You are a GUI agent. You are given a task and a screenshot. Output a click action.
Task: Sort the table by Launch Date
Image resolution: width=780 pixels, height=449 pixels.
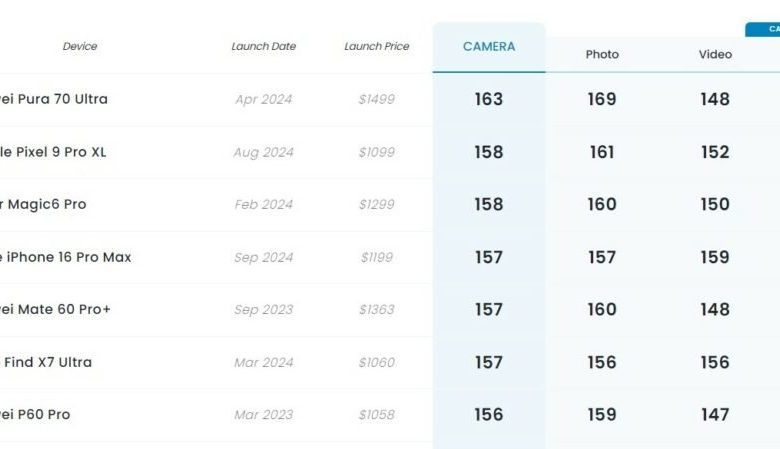point(264,47)
